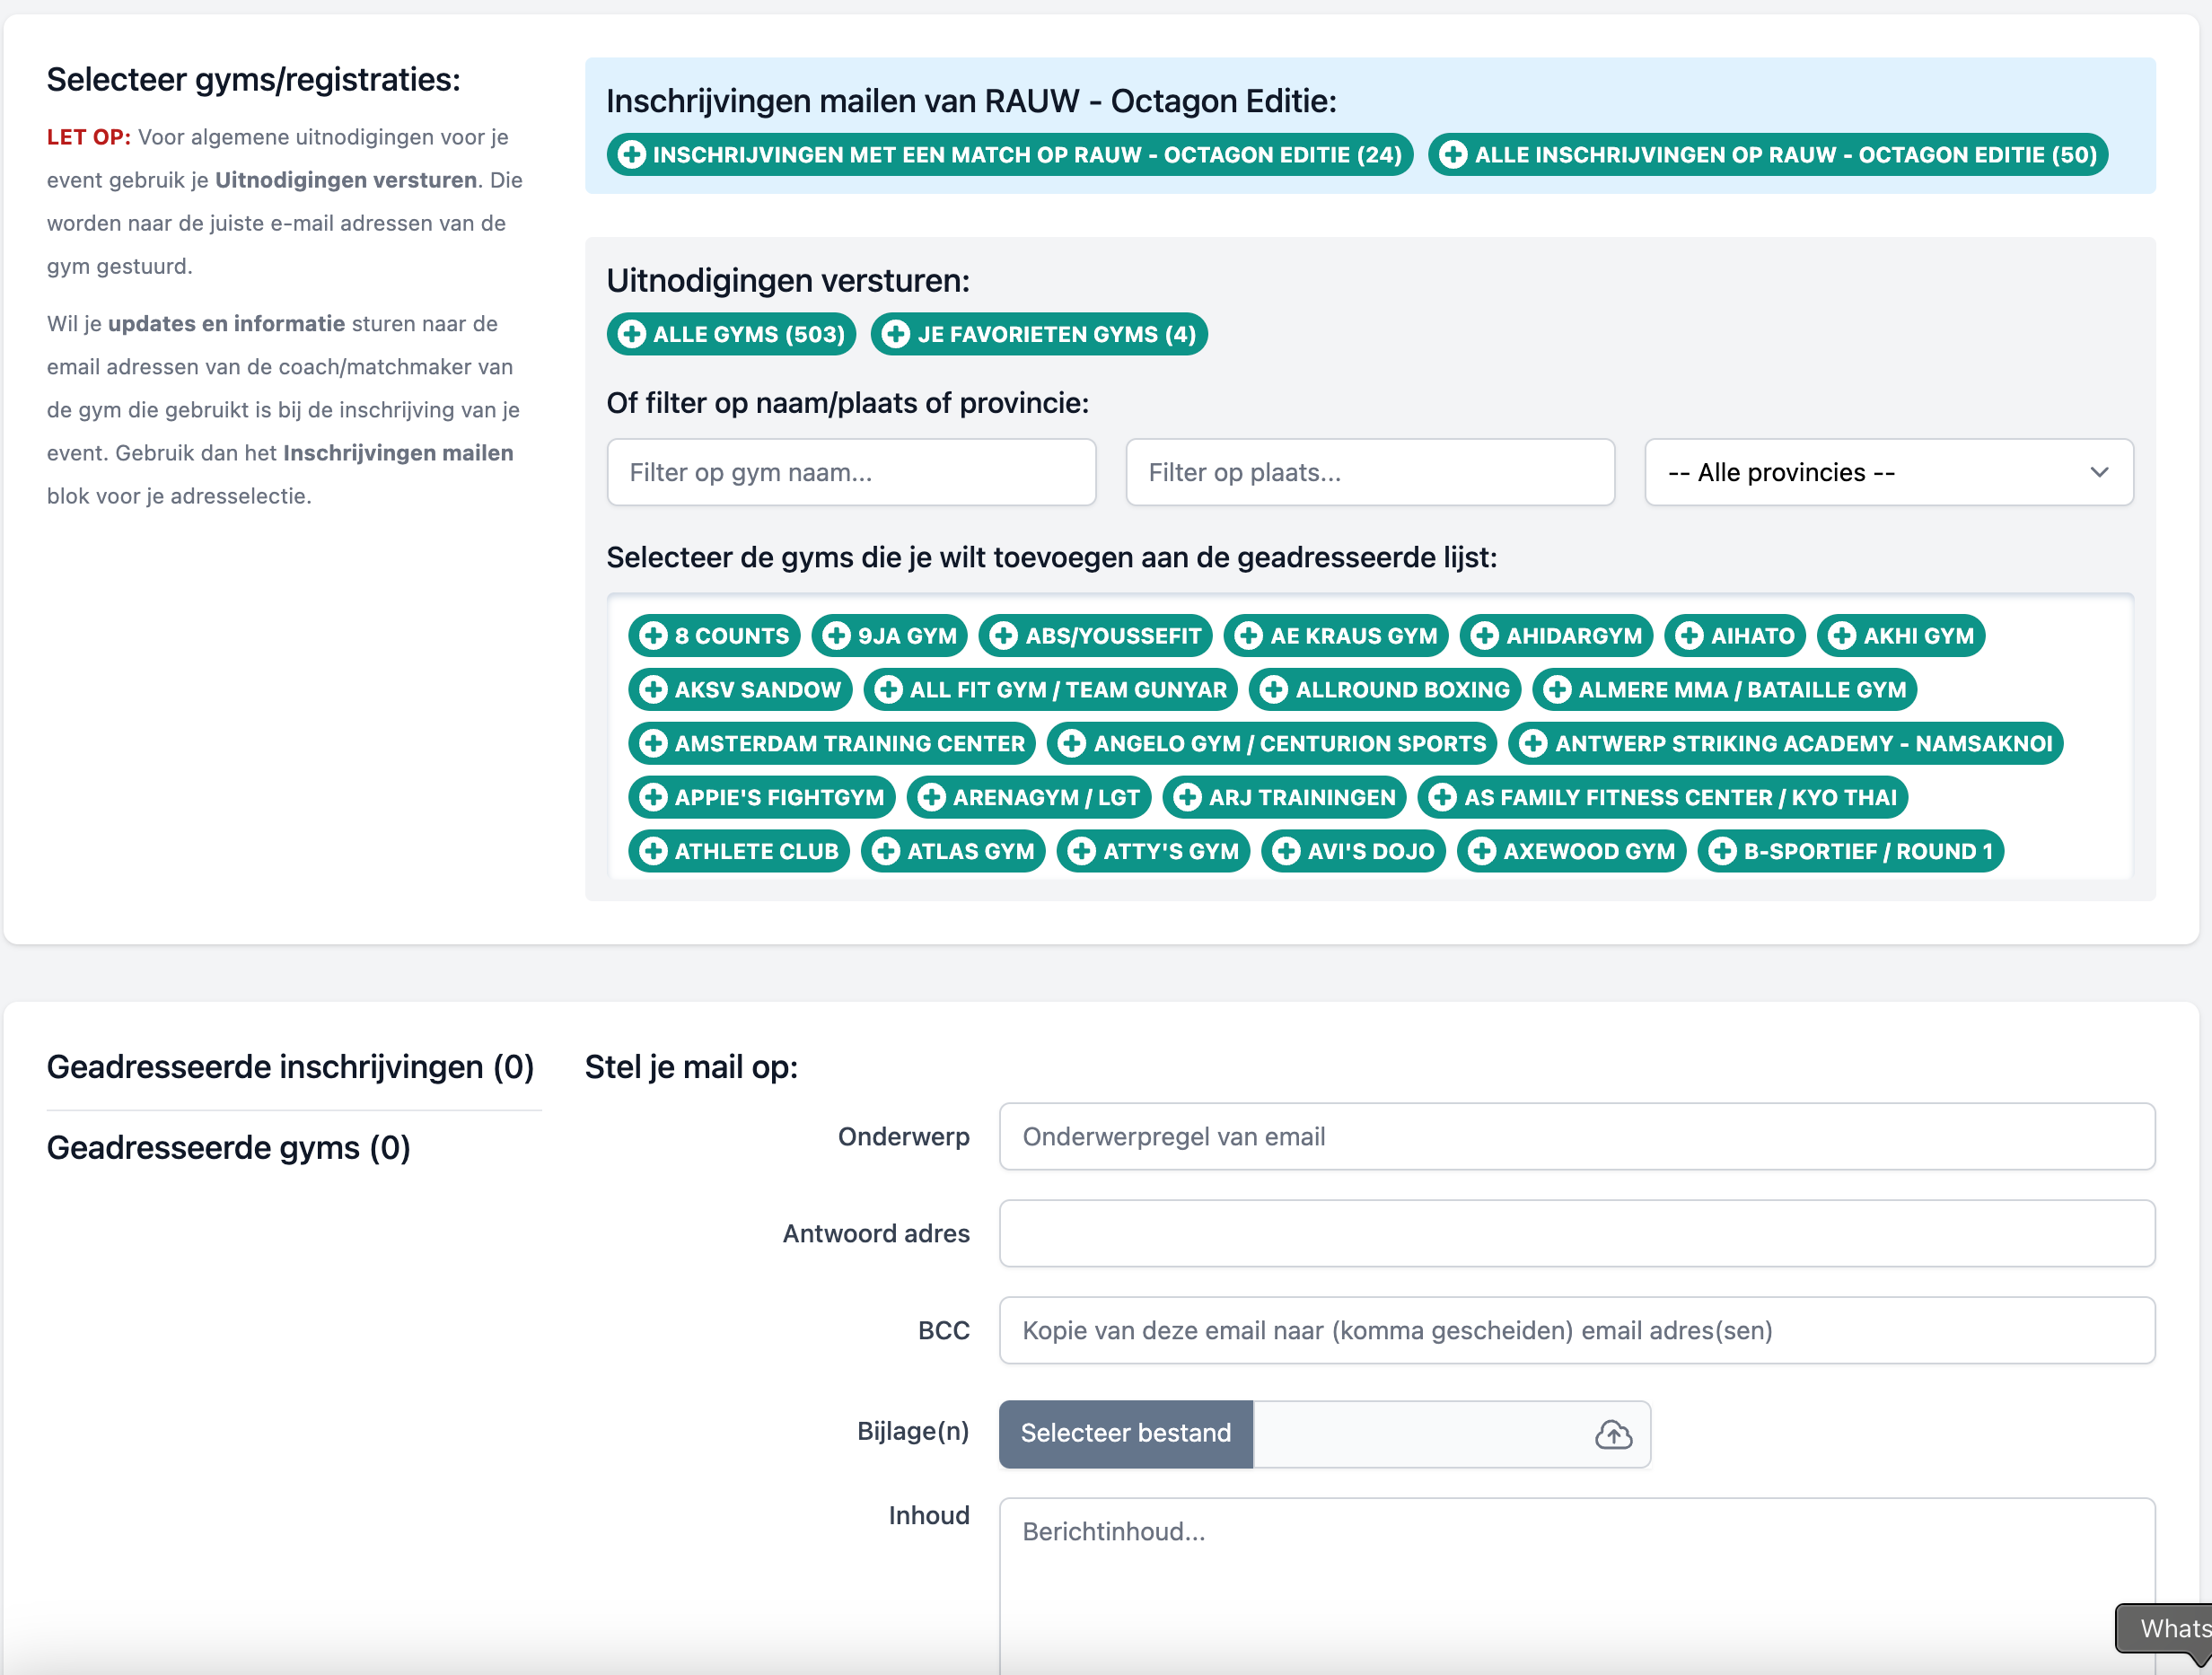The image size is (2212, 1675).
Task: Click plus icon on ABS/Youssefit
Action: [1004, 636]
